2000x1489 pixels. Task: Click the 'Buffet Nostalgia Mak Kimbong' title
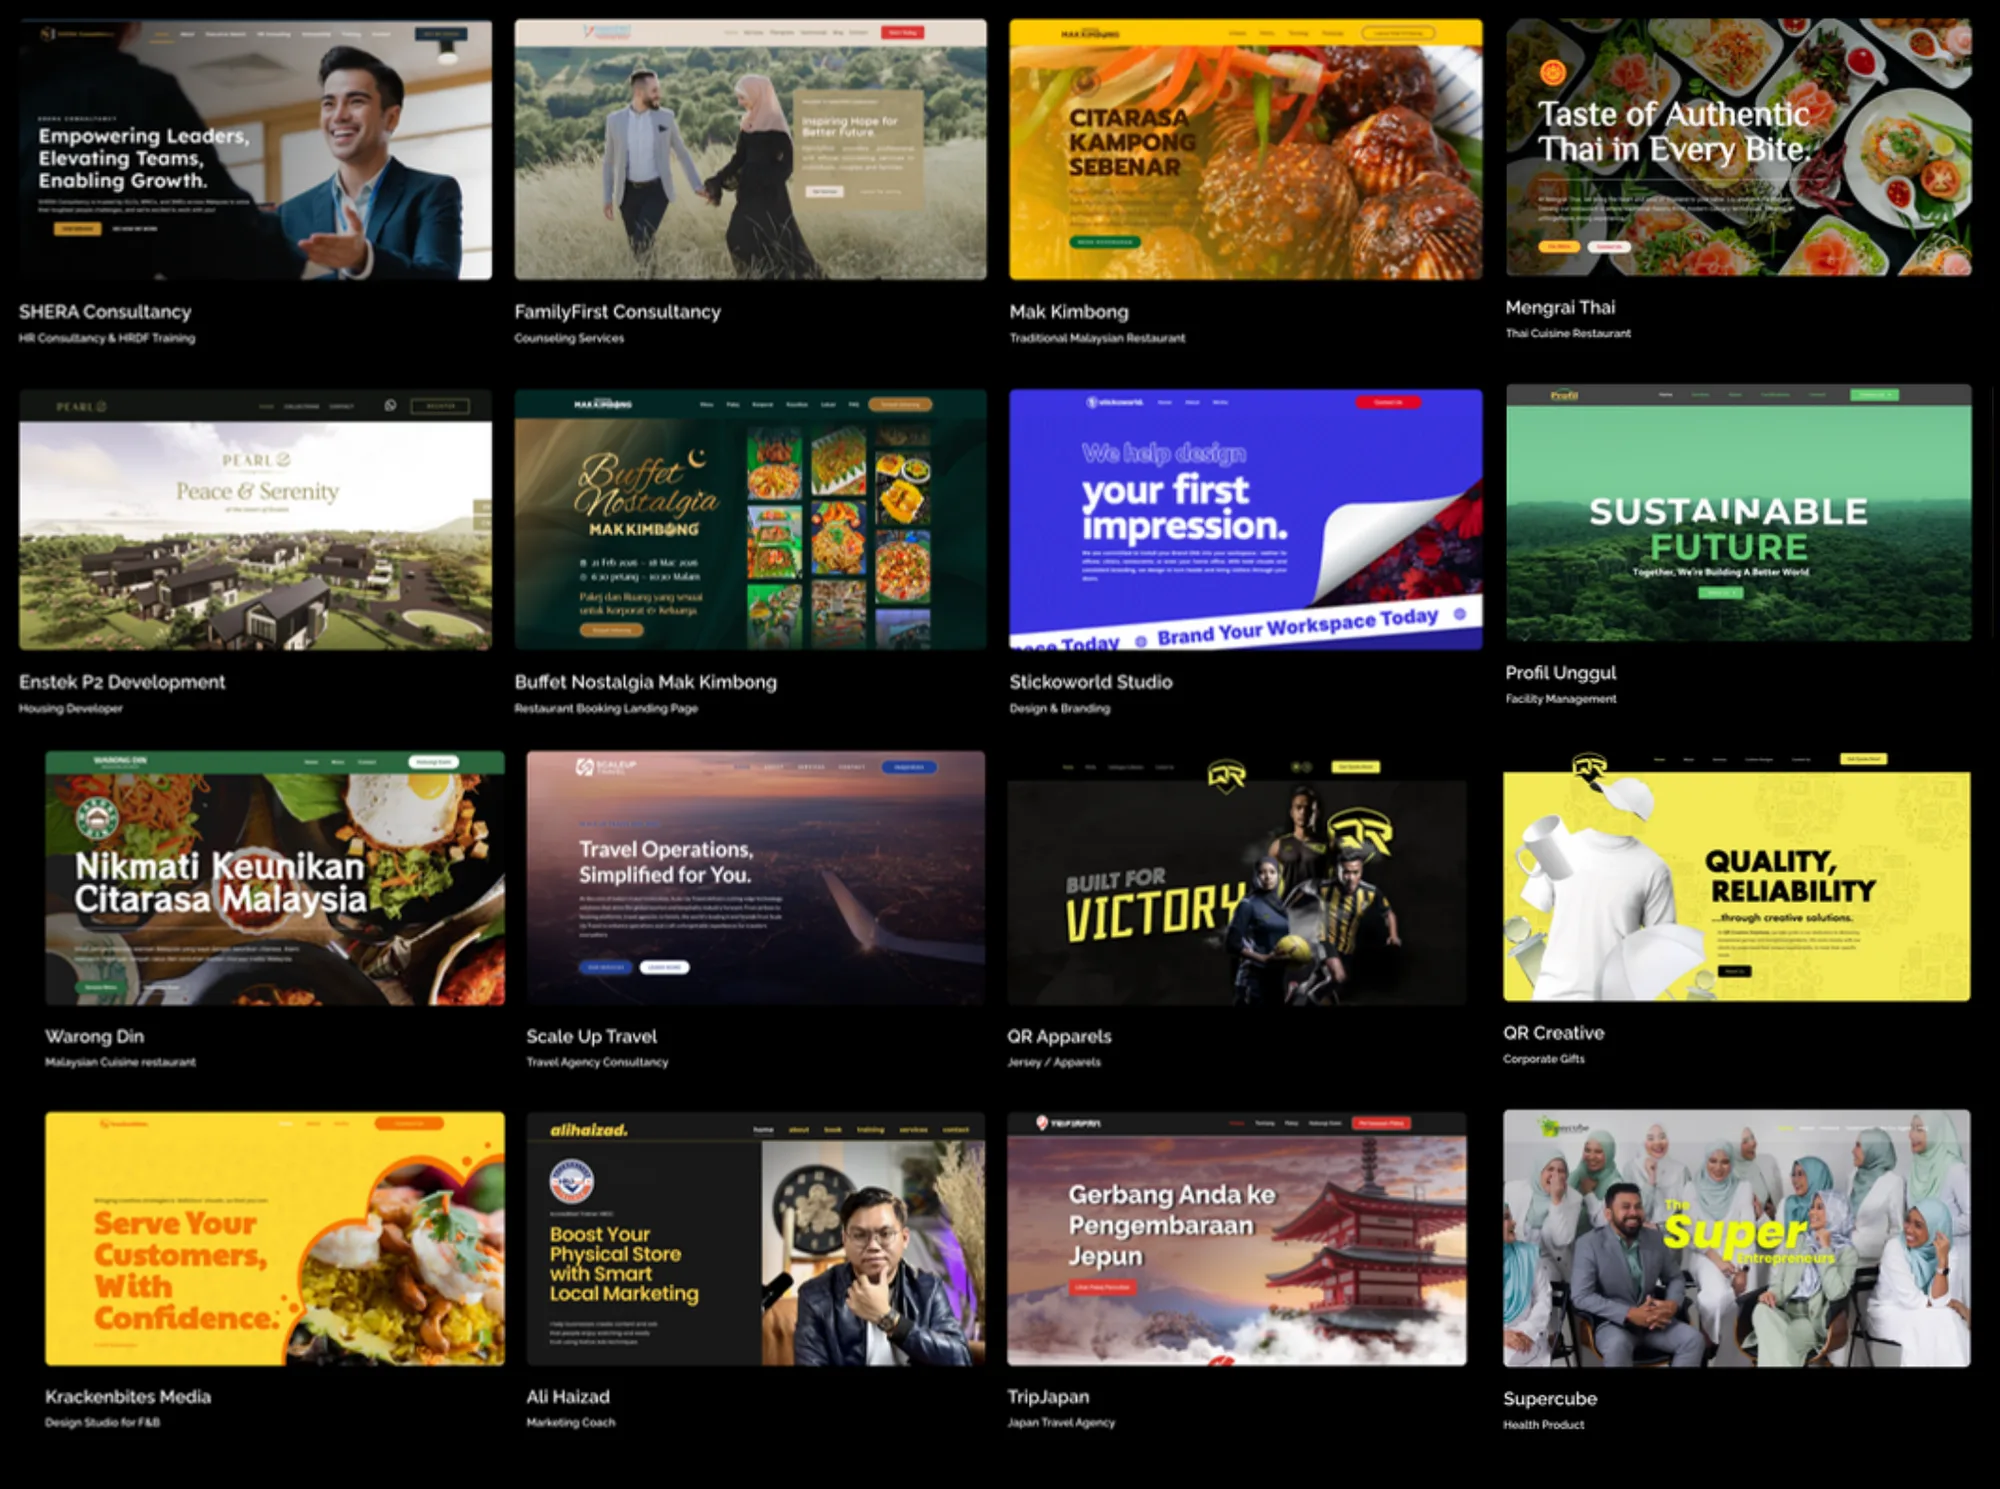click(x=645, y=682)
